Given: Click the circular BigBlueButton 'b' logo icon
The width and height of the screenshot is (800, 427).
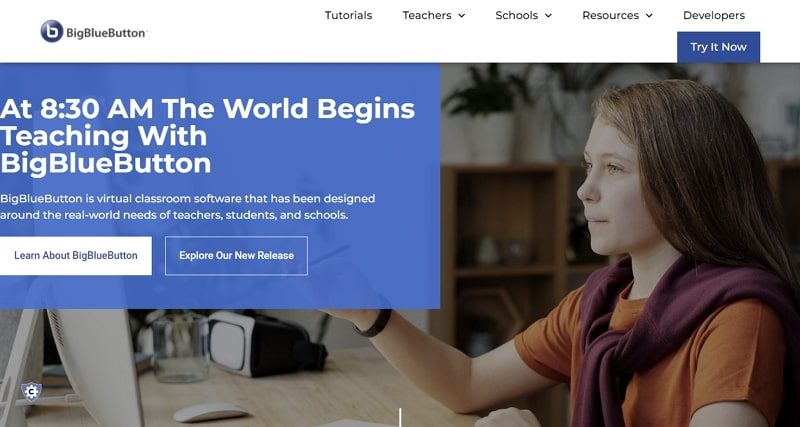Looking at the screenshot, I should (x=52, y=31).
